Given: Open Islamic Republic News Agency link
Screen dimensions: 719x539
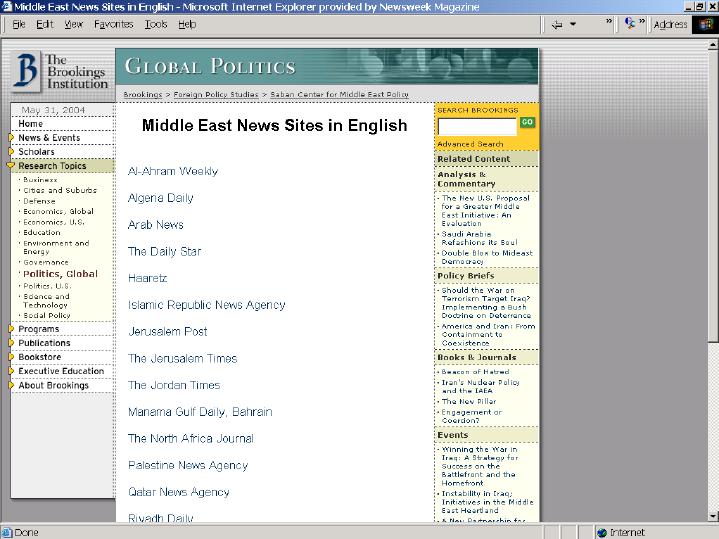Looking at the screenshot, I should click(206, 305).
